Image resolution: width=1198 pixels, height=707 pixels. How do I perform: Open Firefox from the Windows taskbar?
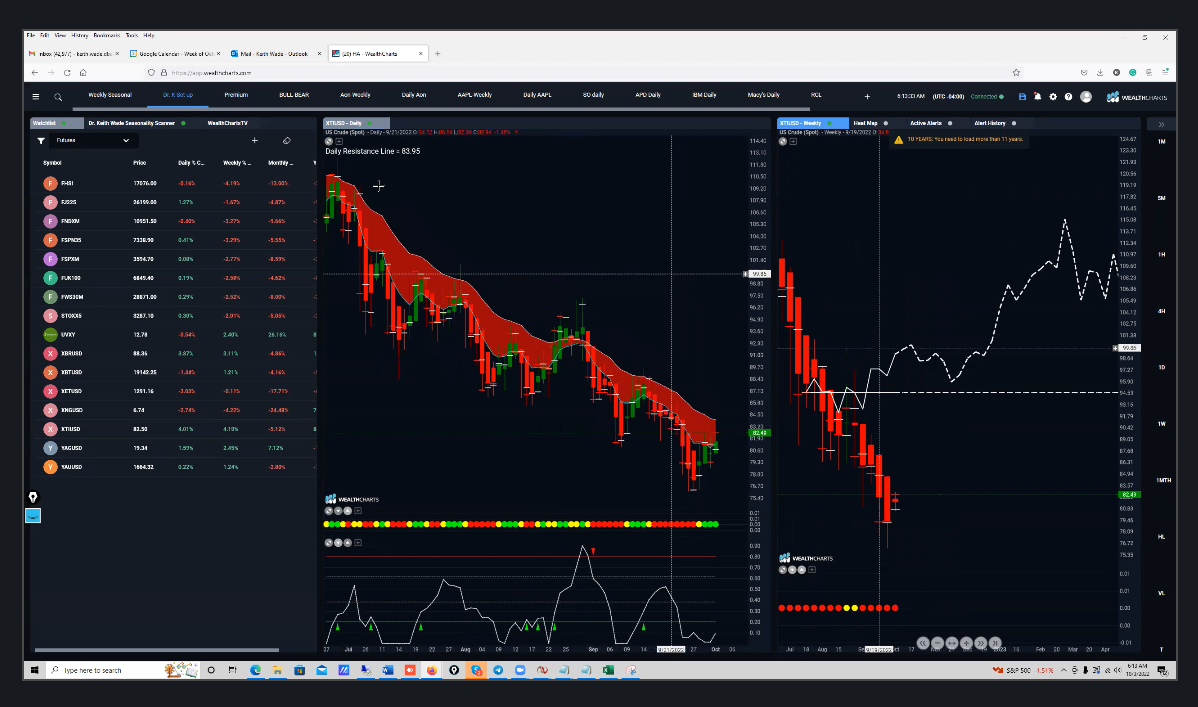432,670
